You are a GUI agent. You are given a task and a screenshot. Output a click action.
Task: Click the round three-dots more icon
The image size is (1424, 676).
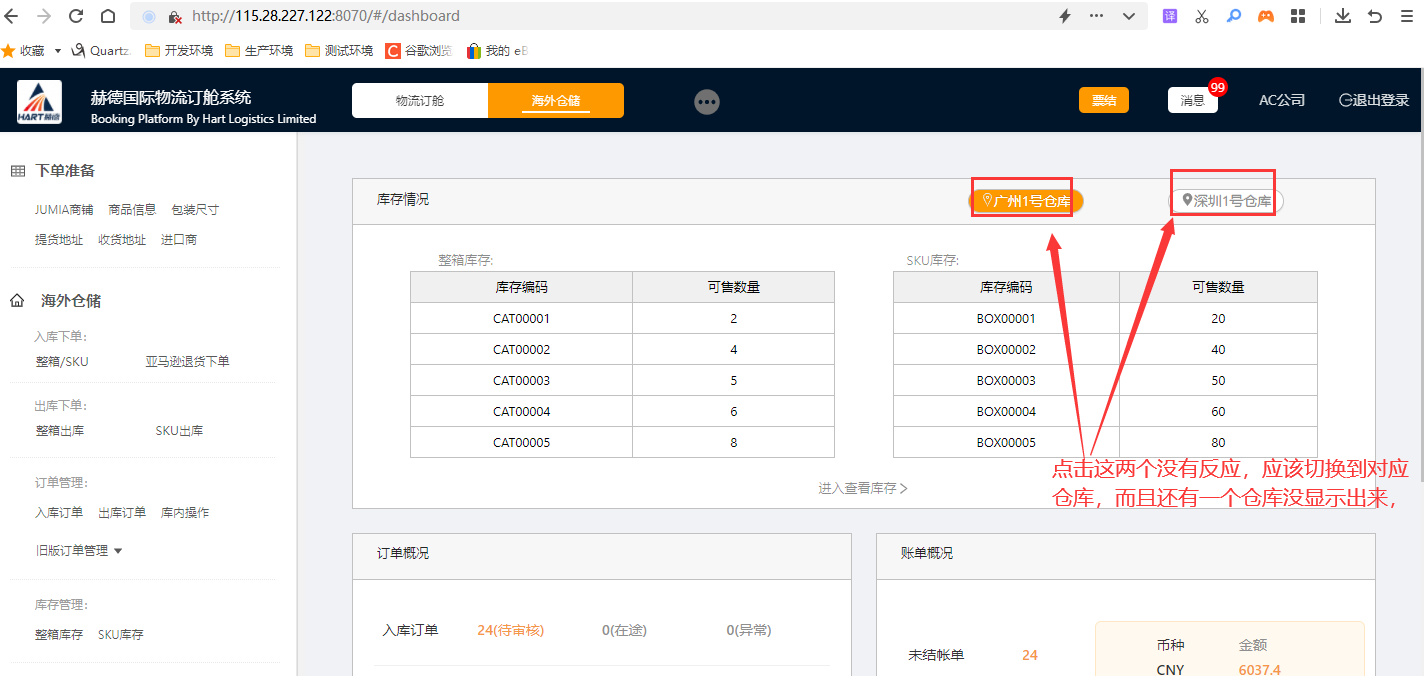[707, 102]
